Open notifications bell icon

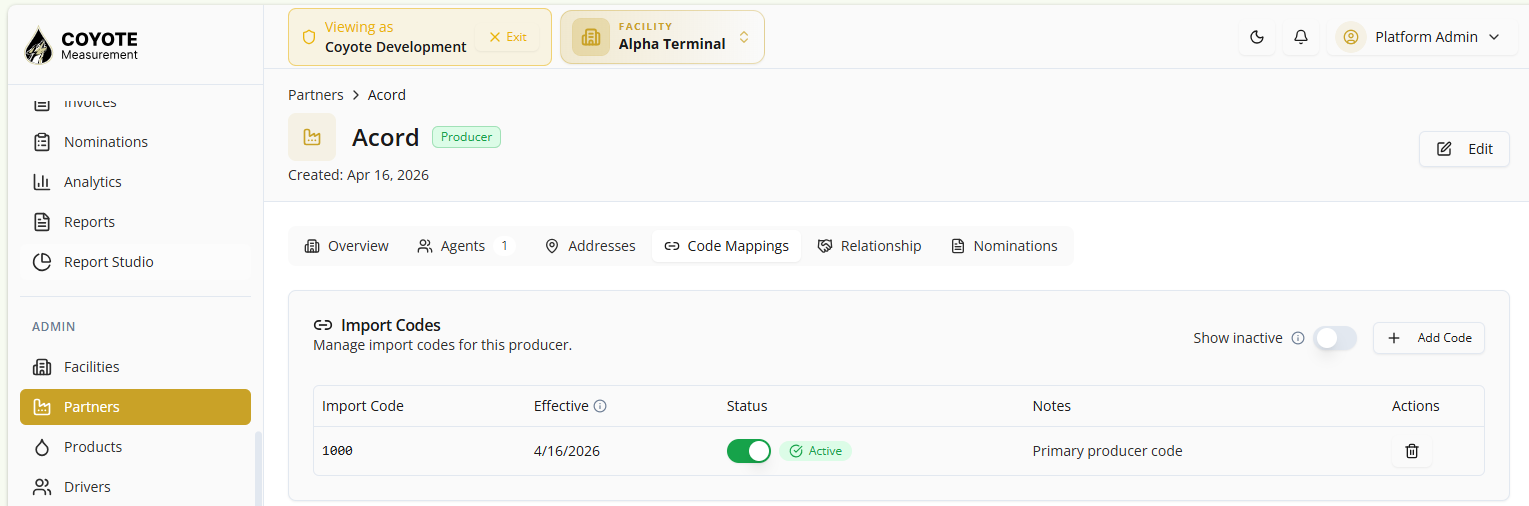tap(1301, 37)
